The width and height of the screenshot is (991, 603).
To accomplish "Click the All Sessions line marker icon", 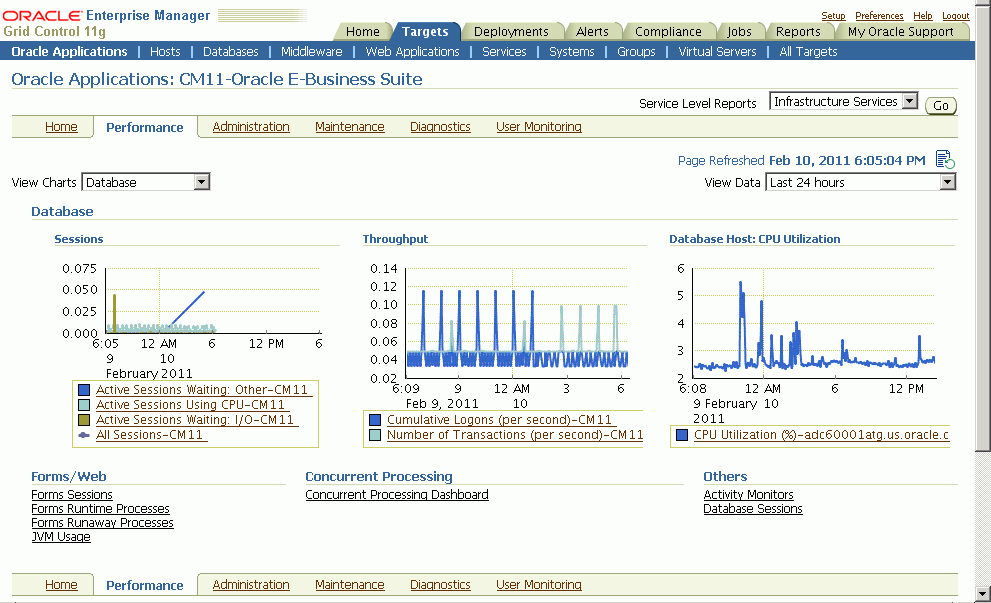I will tap(84, 436).
